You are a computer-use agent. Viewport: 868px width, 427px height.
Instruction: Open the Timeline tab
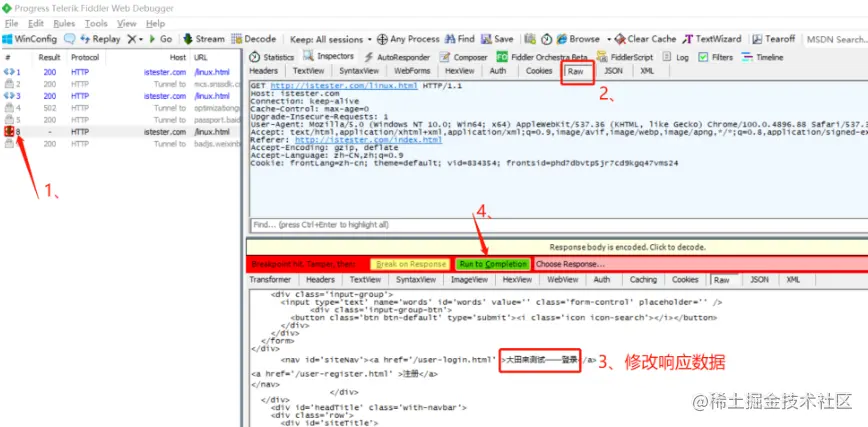(762, 57)
